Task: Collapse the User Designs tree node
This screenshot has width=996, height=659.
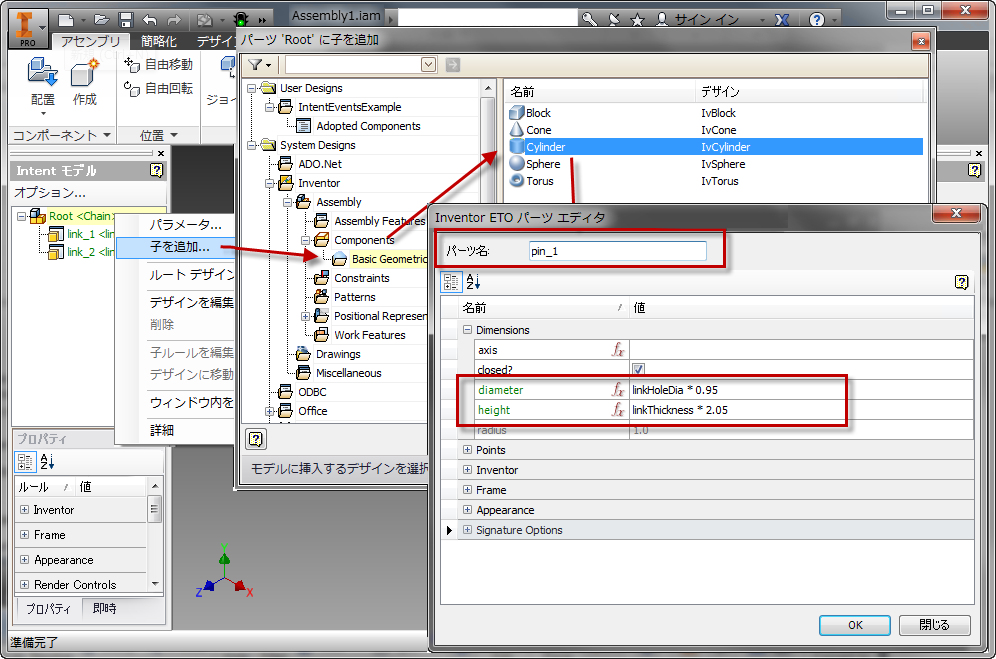Action: (252, 88)
